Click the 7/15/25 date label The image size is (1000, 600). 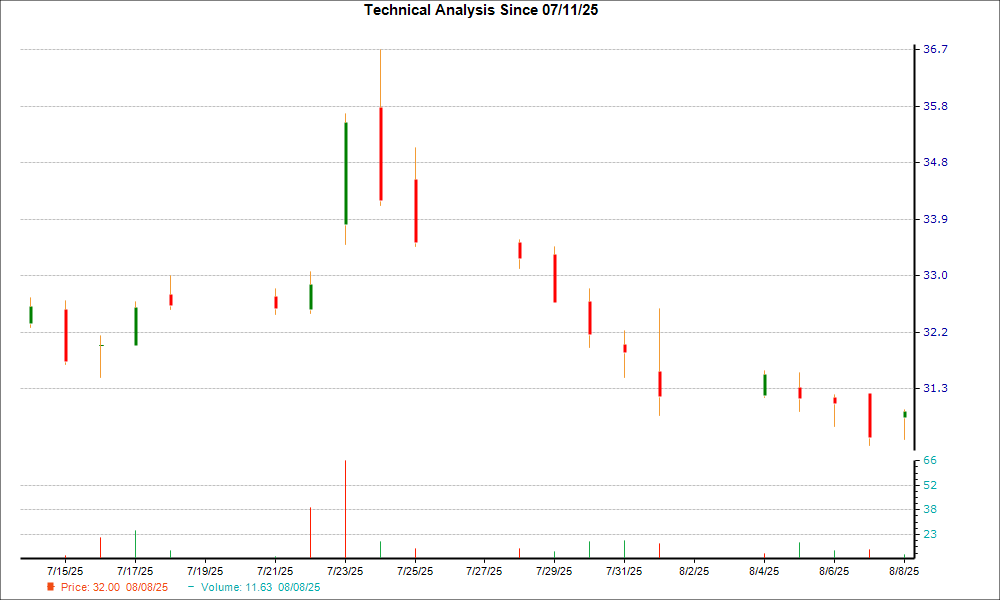pos(65,571)
